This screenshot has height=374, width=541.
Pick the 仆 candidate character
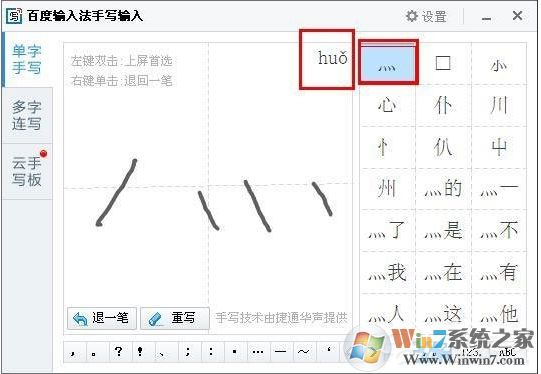(443, 105)
